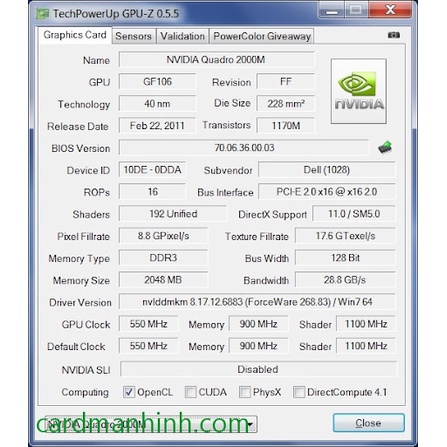Click the Close button
The image size is (447, 447).
369,423
